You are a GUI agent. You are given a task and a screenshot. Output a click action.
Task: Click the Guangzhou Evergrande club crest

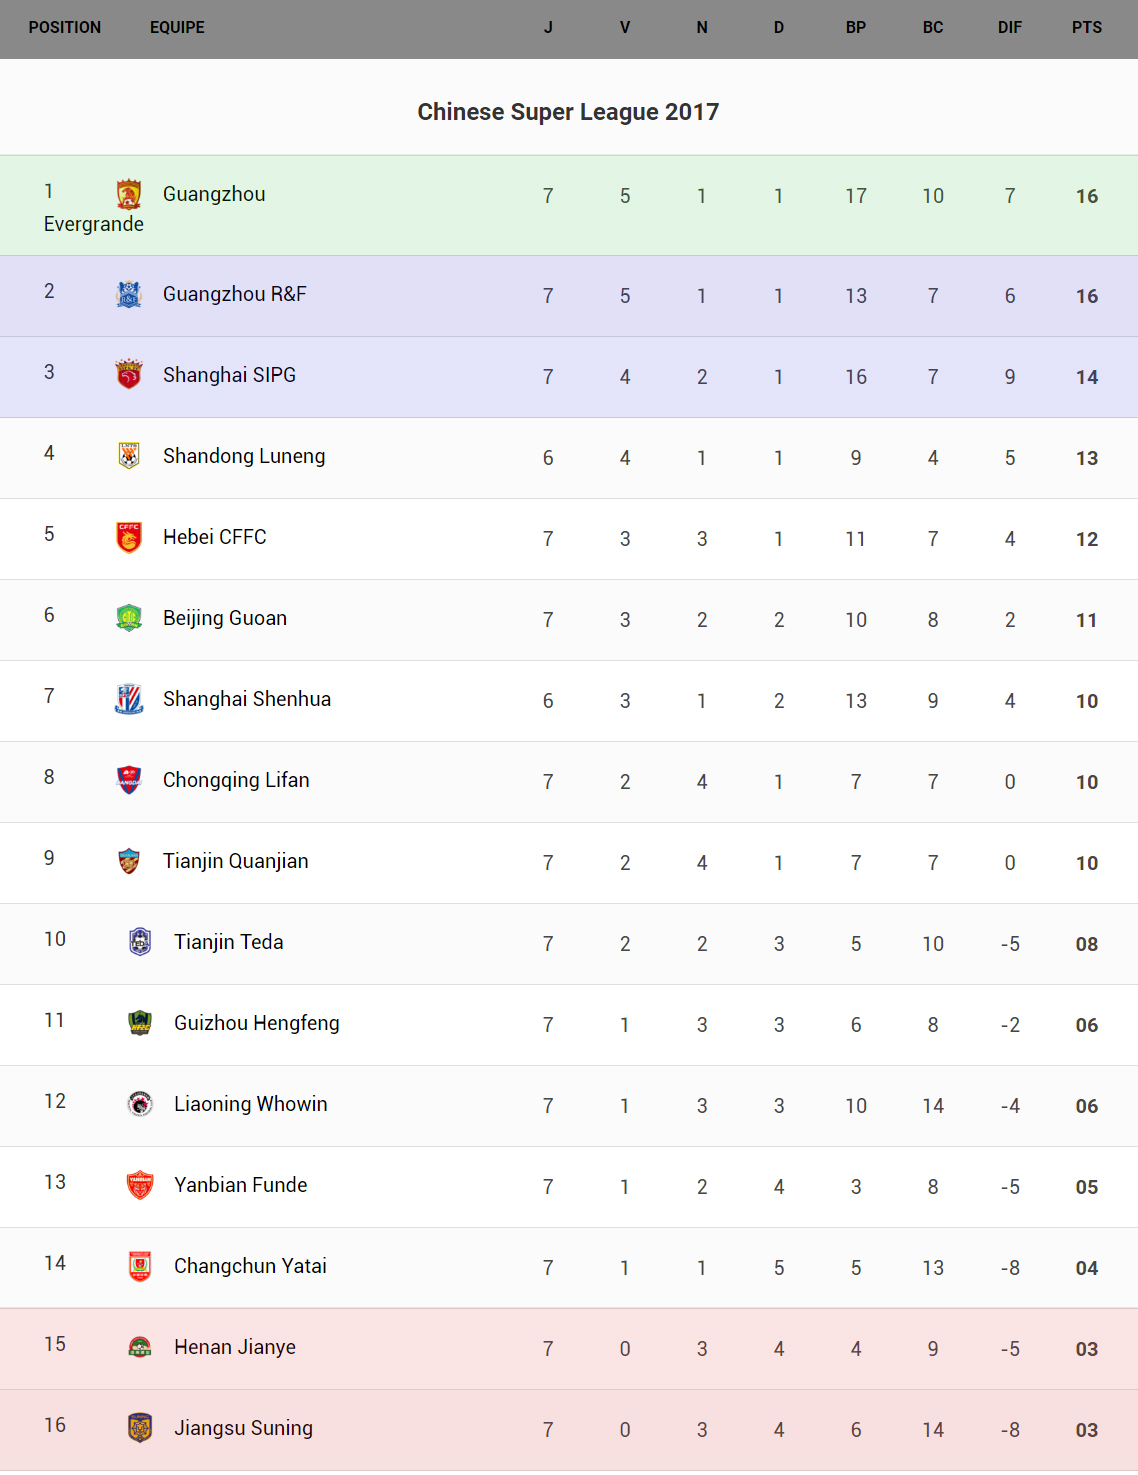[129, 194]
